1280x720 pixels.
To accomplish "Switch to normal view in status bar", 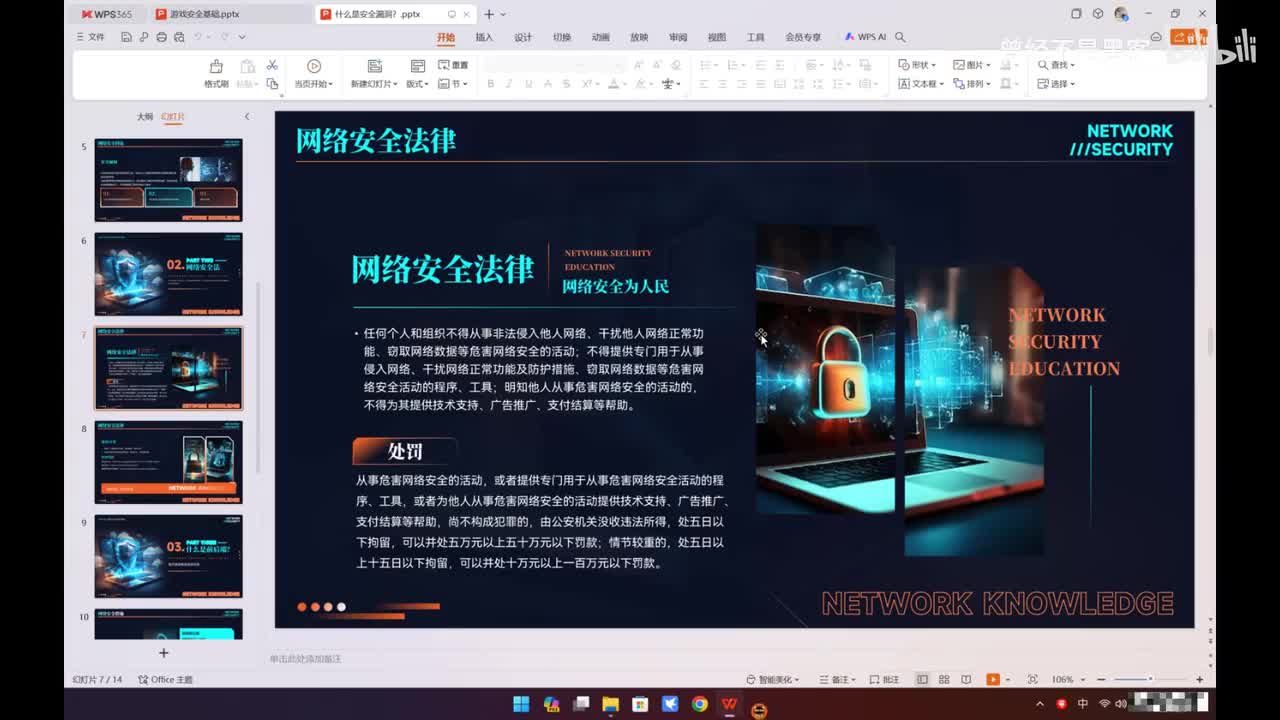I will click(x=922, y=679).
